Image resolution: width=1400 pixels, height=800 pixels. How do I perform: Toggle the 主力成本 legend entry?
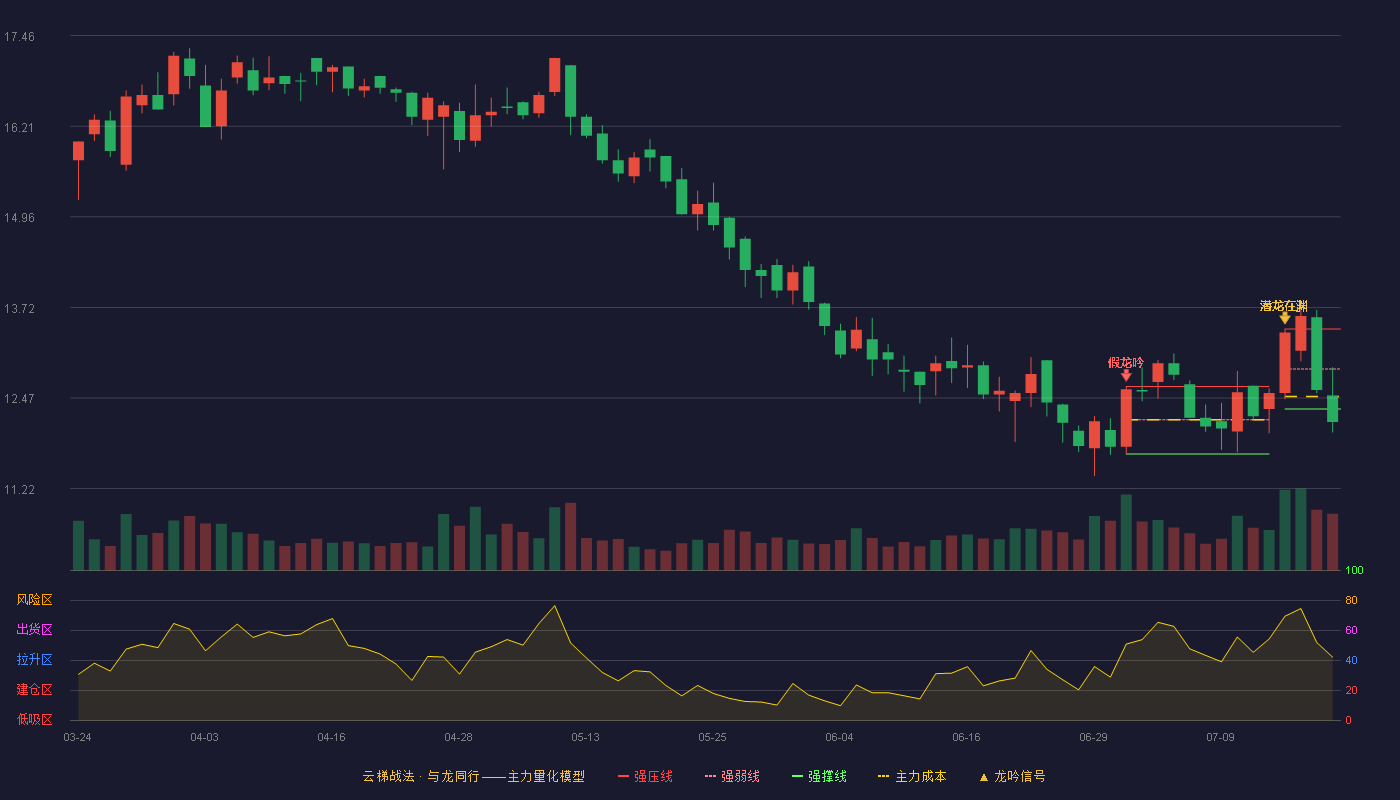tap(912, 776)
